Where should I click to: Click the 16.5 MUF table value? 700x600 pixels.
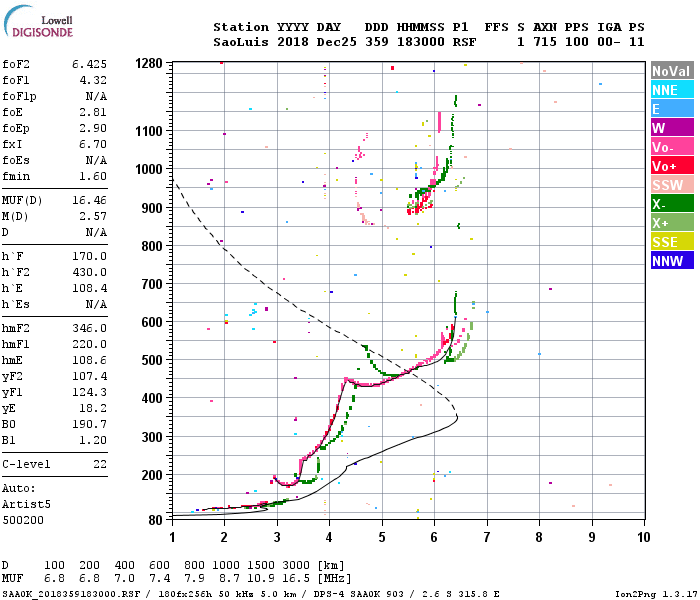point(296,579)
